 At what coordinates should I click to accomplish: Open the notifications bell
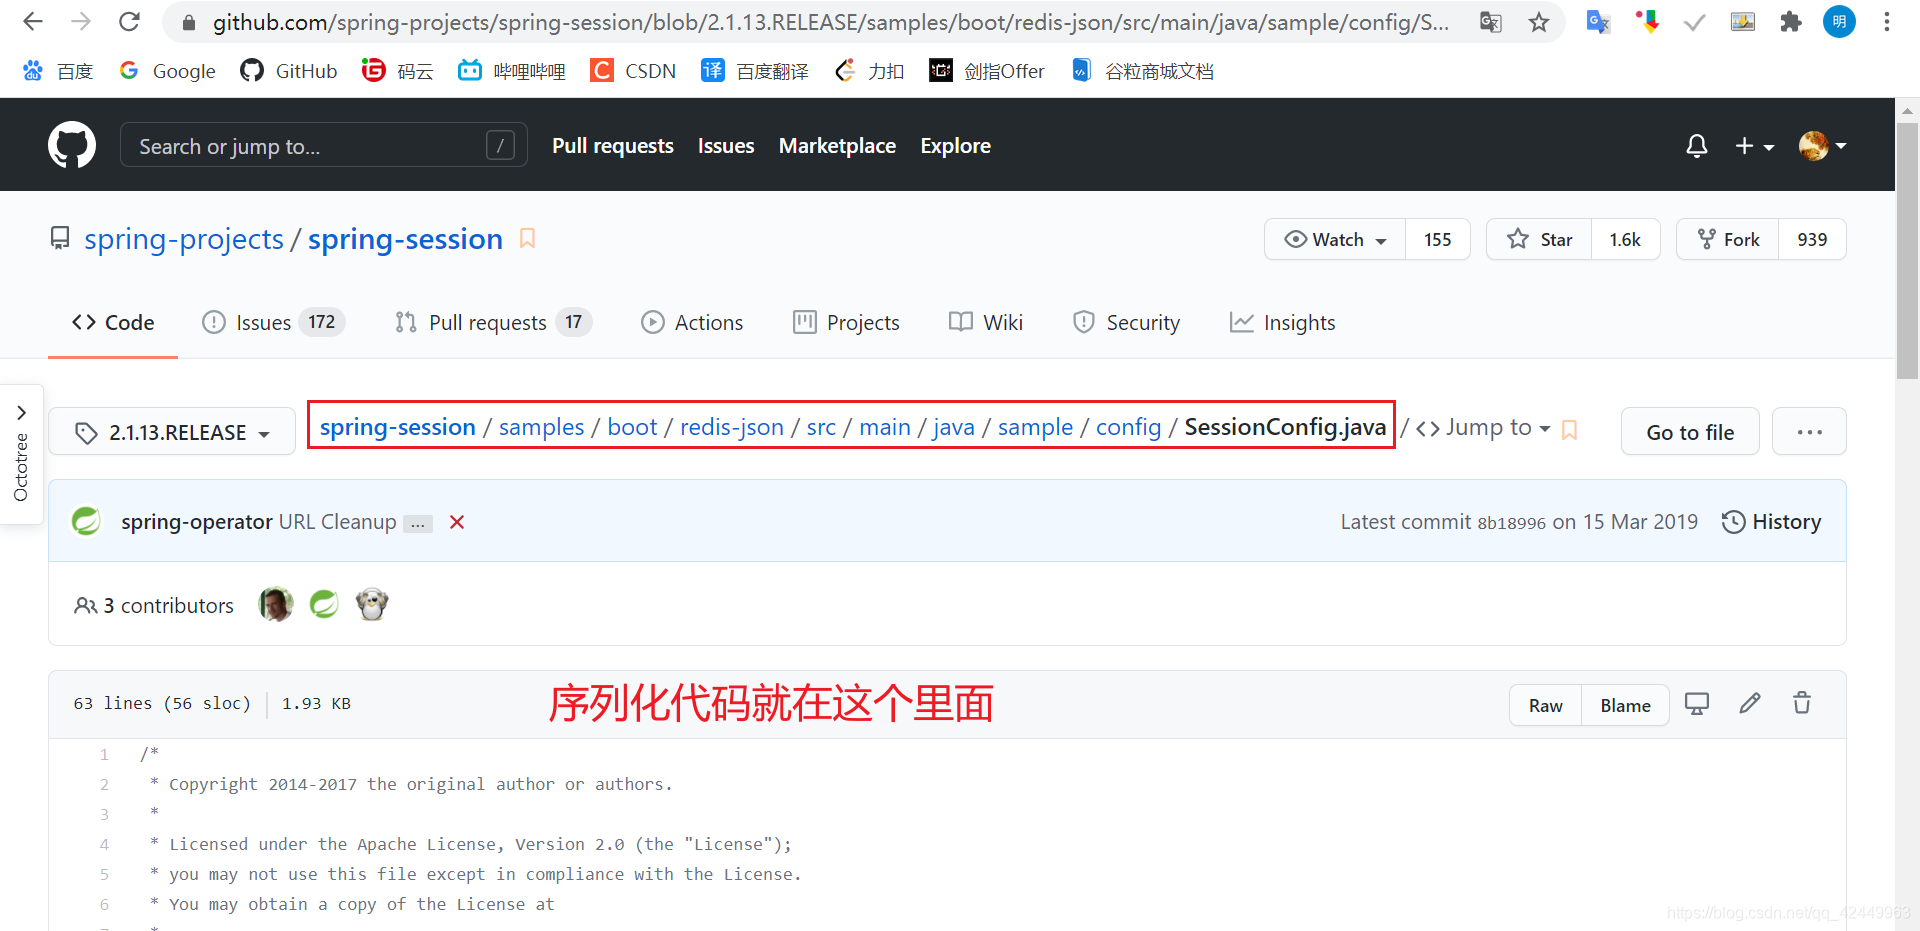(1696, 146)
